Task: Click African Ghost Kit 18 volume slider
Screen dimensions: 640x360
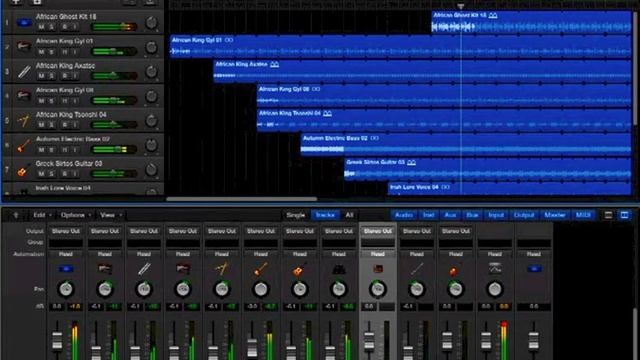Action: coord(114,27)
